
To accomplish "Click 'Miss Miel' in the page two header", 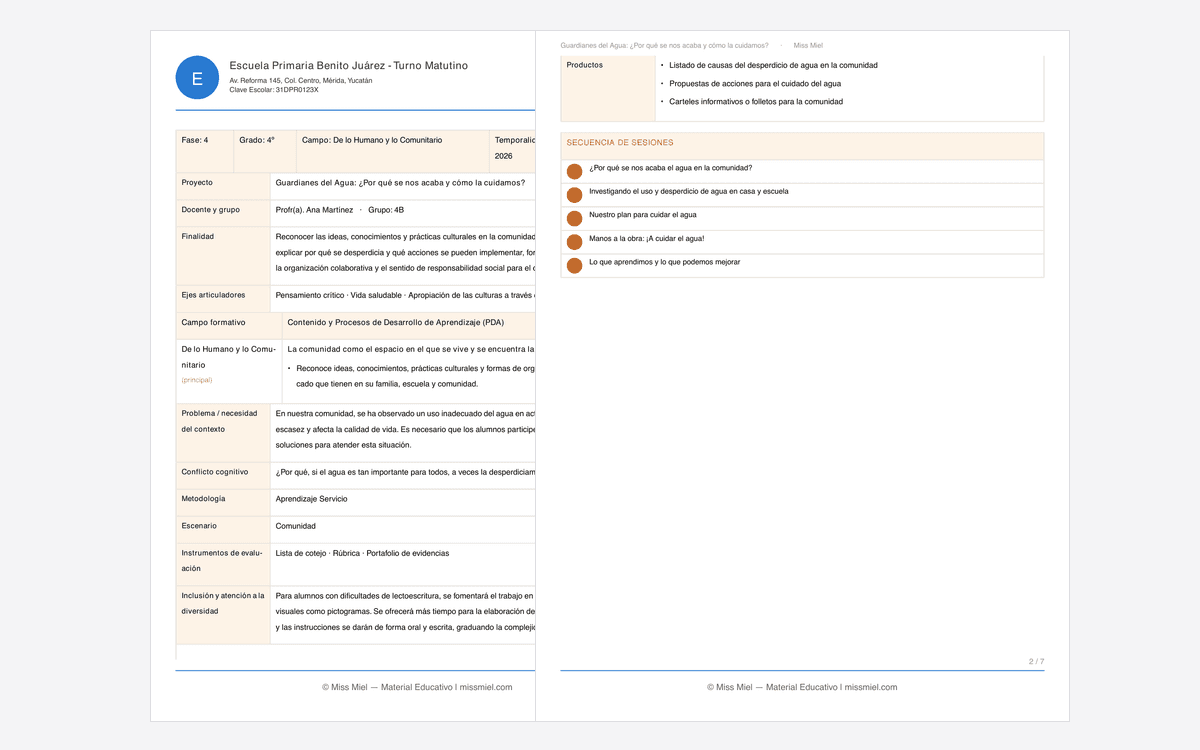I will click(808, 45).
